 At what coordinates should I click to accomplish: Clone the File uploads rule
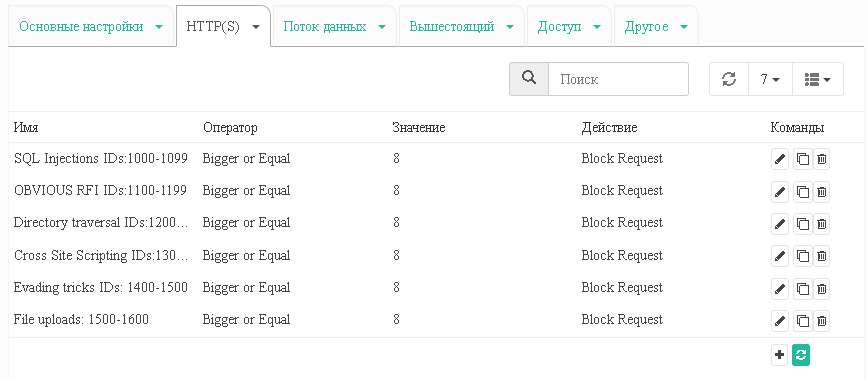(x=802, y=321)
